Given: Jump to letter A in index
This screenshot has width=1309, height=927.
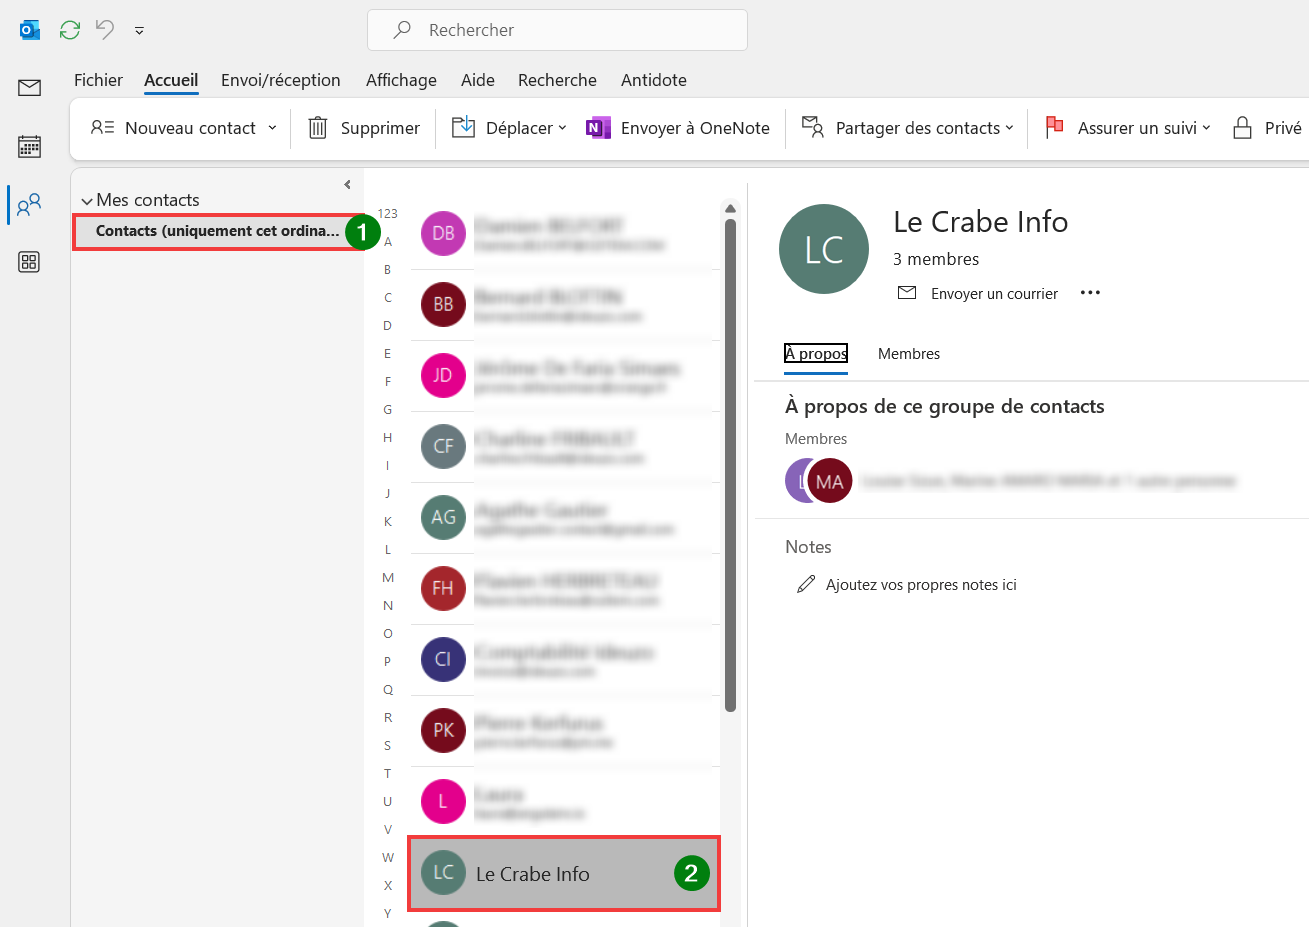Looking at the screenshot, I should [388, 242].
